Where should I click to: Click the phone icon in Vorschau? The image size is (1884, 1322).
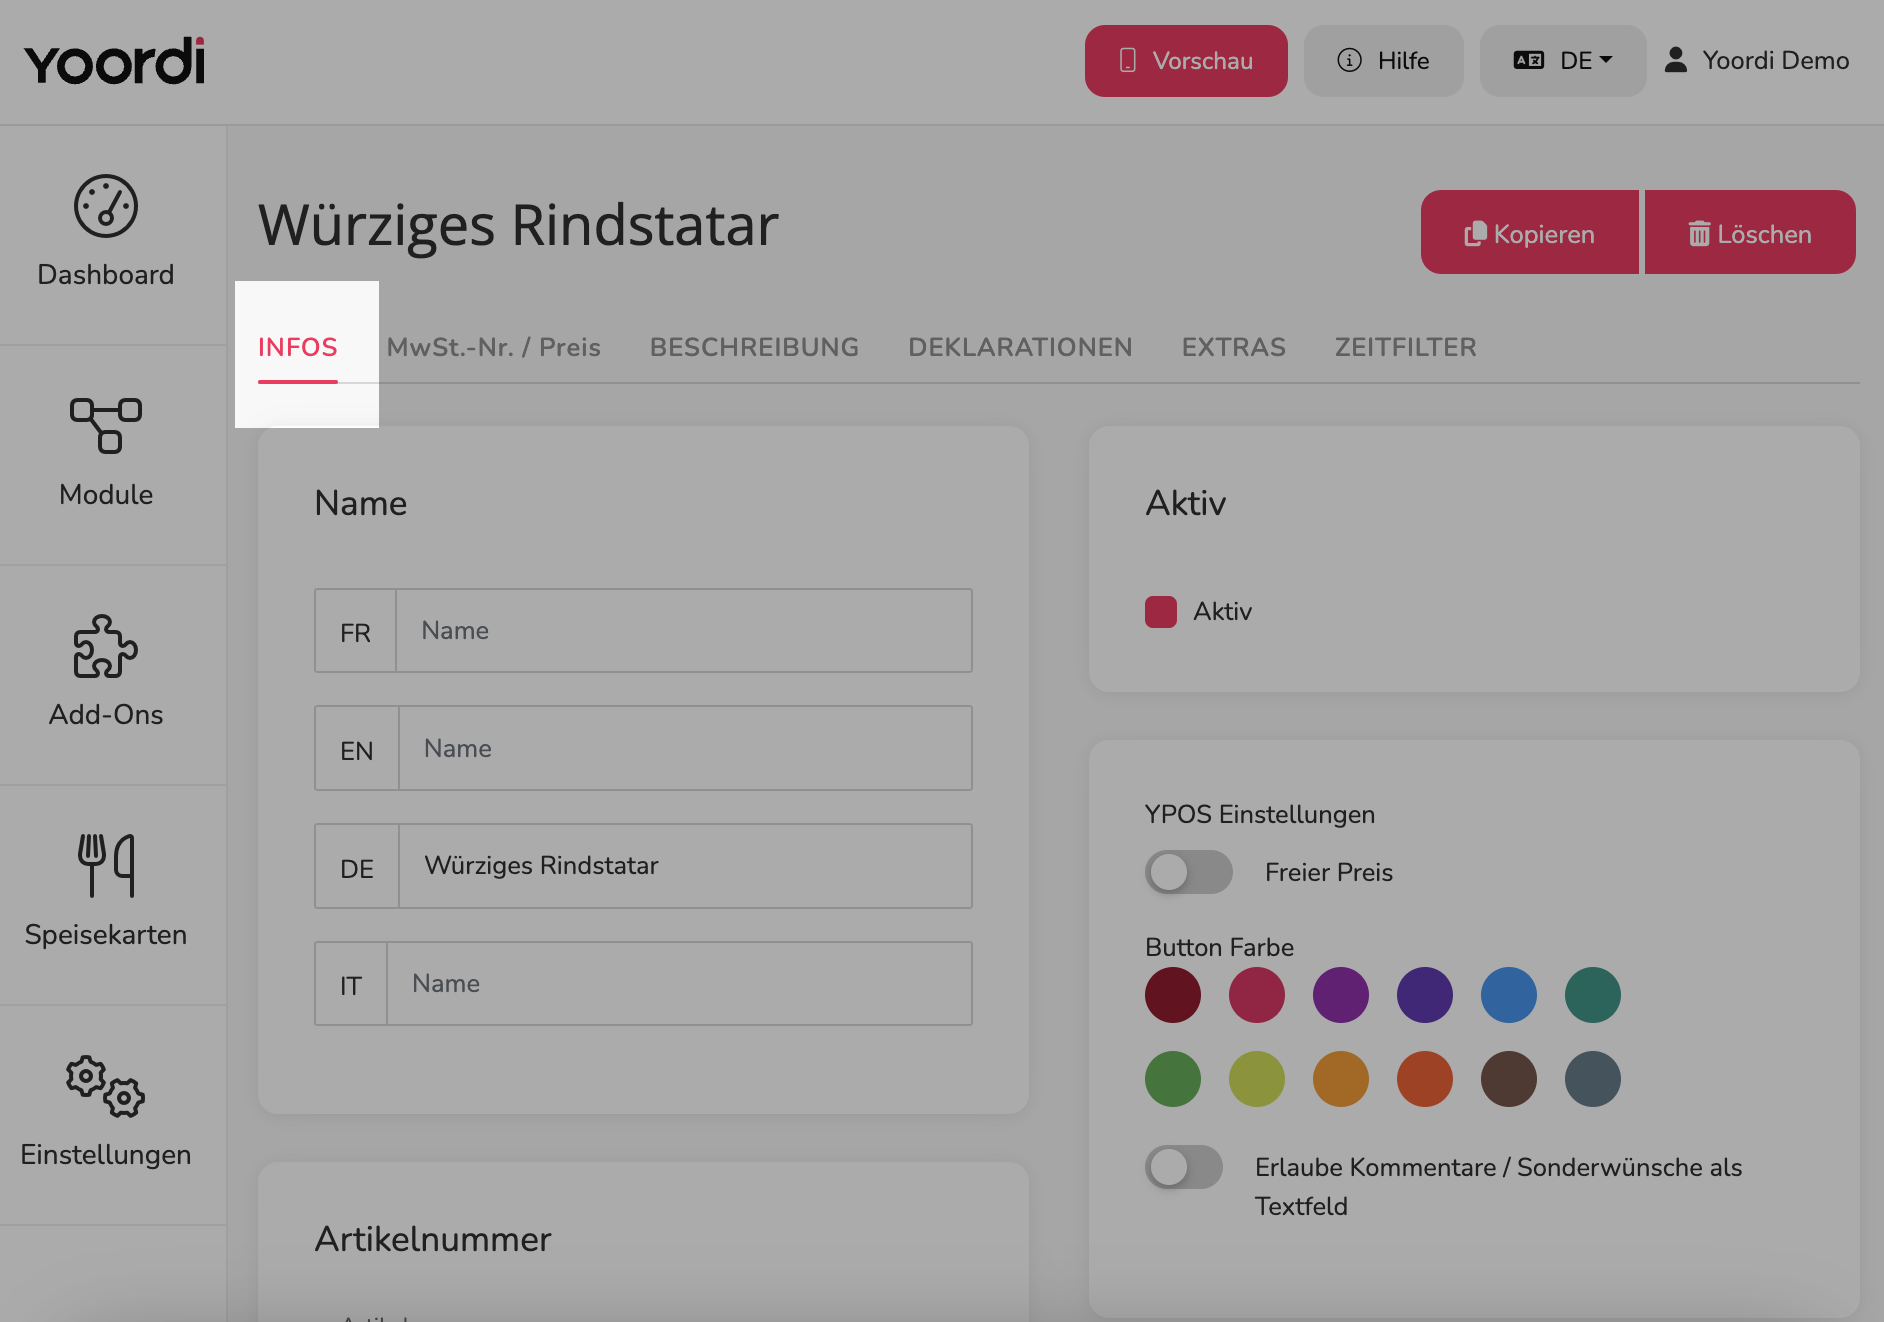tap(1128, 60)
